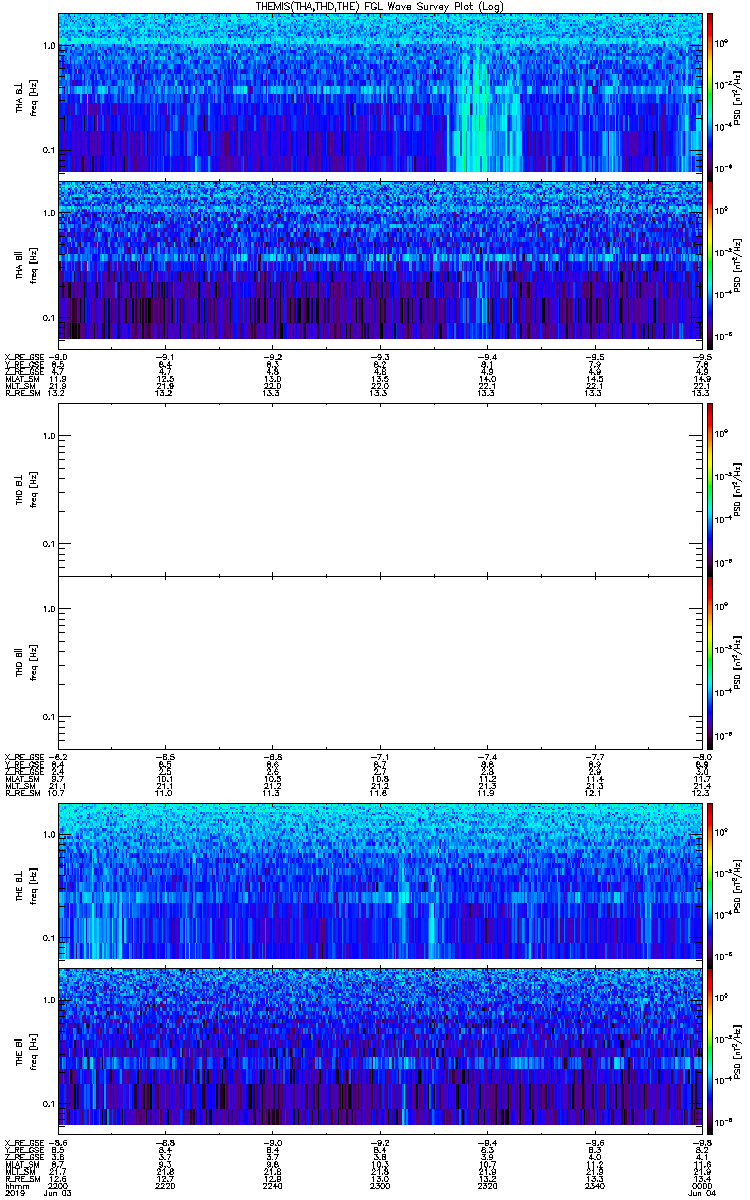Click inside the empty THD BL plot panel

point(381,489)
